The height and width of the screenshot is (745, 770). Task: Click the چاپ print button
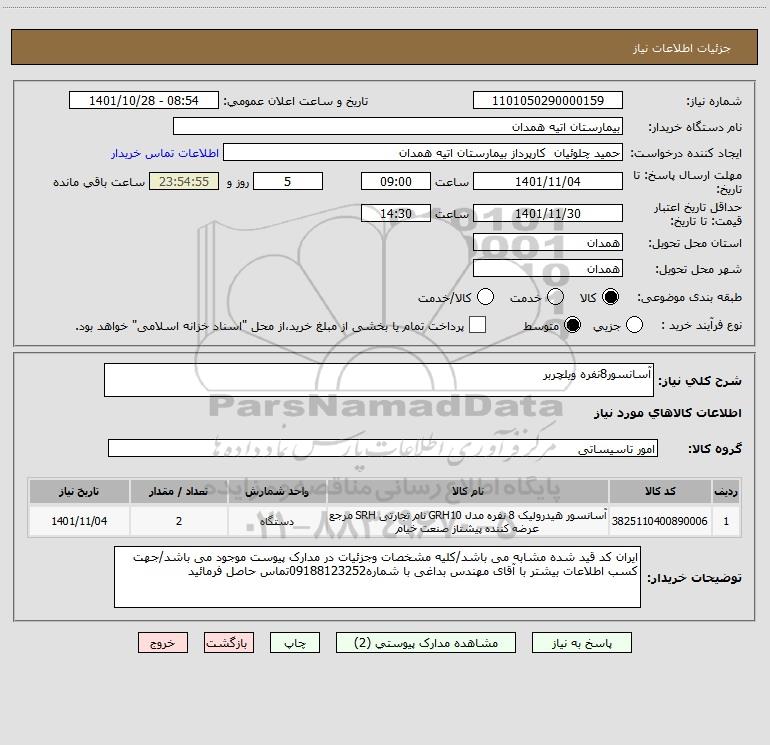[295, 643]
